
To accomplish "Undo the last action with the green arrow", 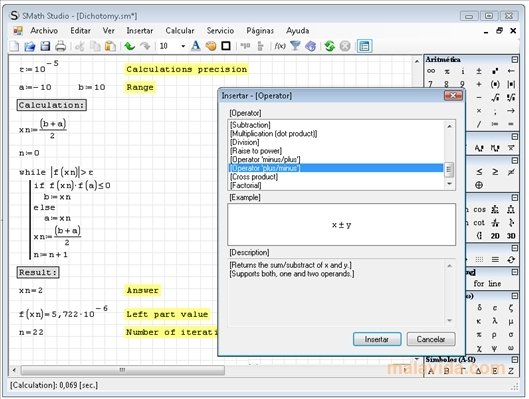I will (x=130, y=46).
